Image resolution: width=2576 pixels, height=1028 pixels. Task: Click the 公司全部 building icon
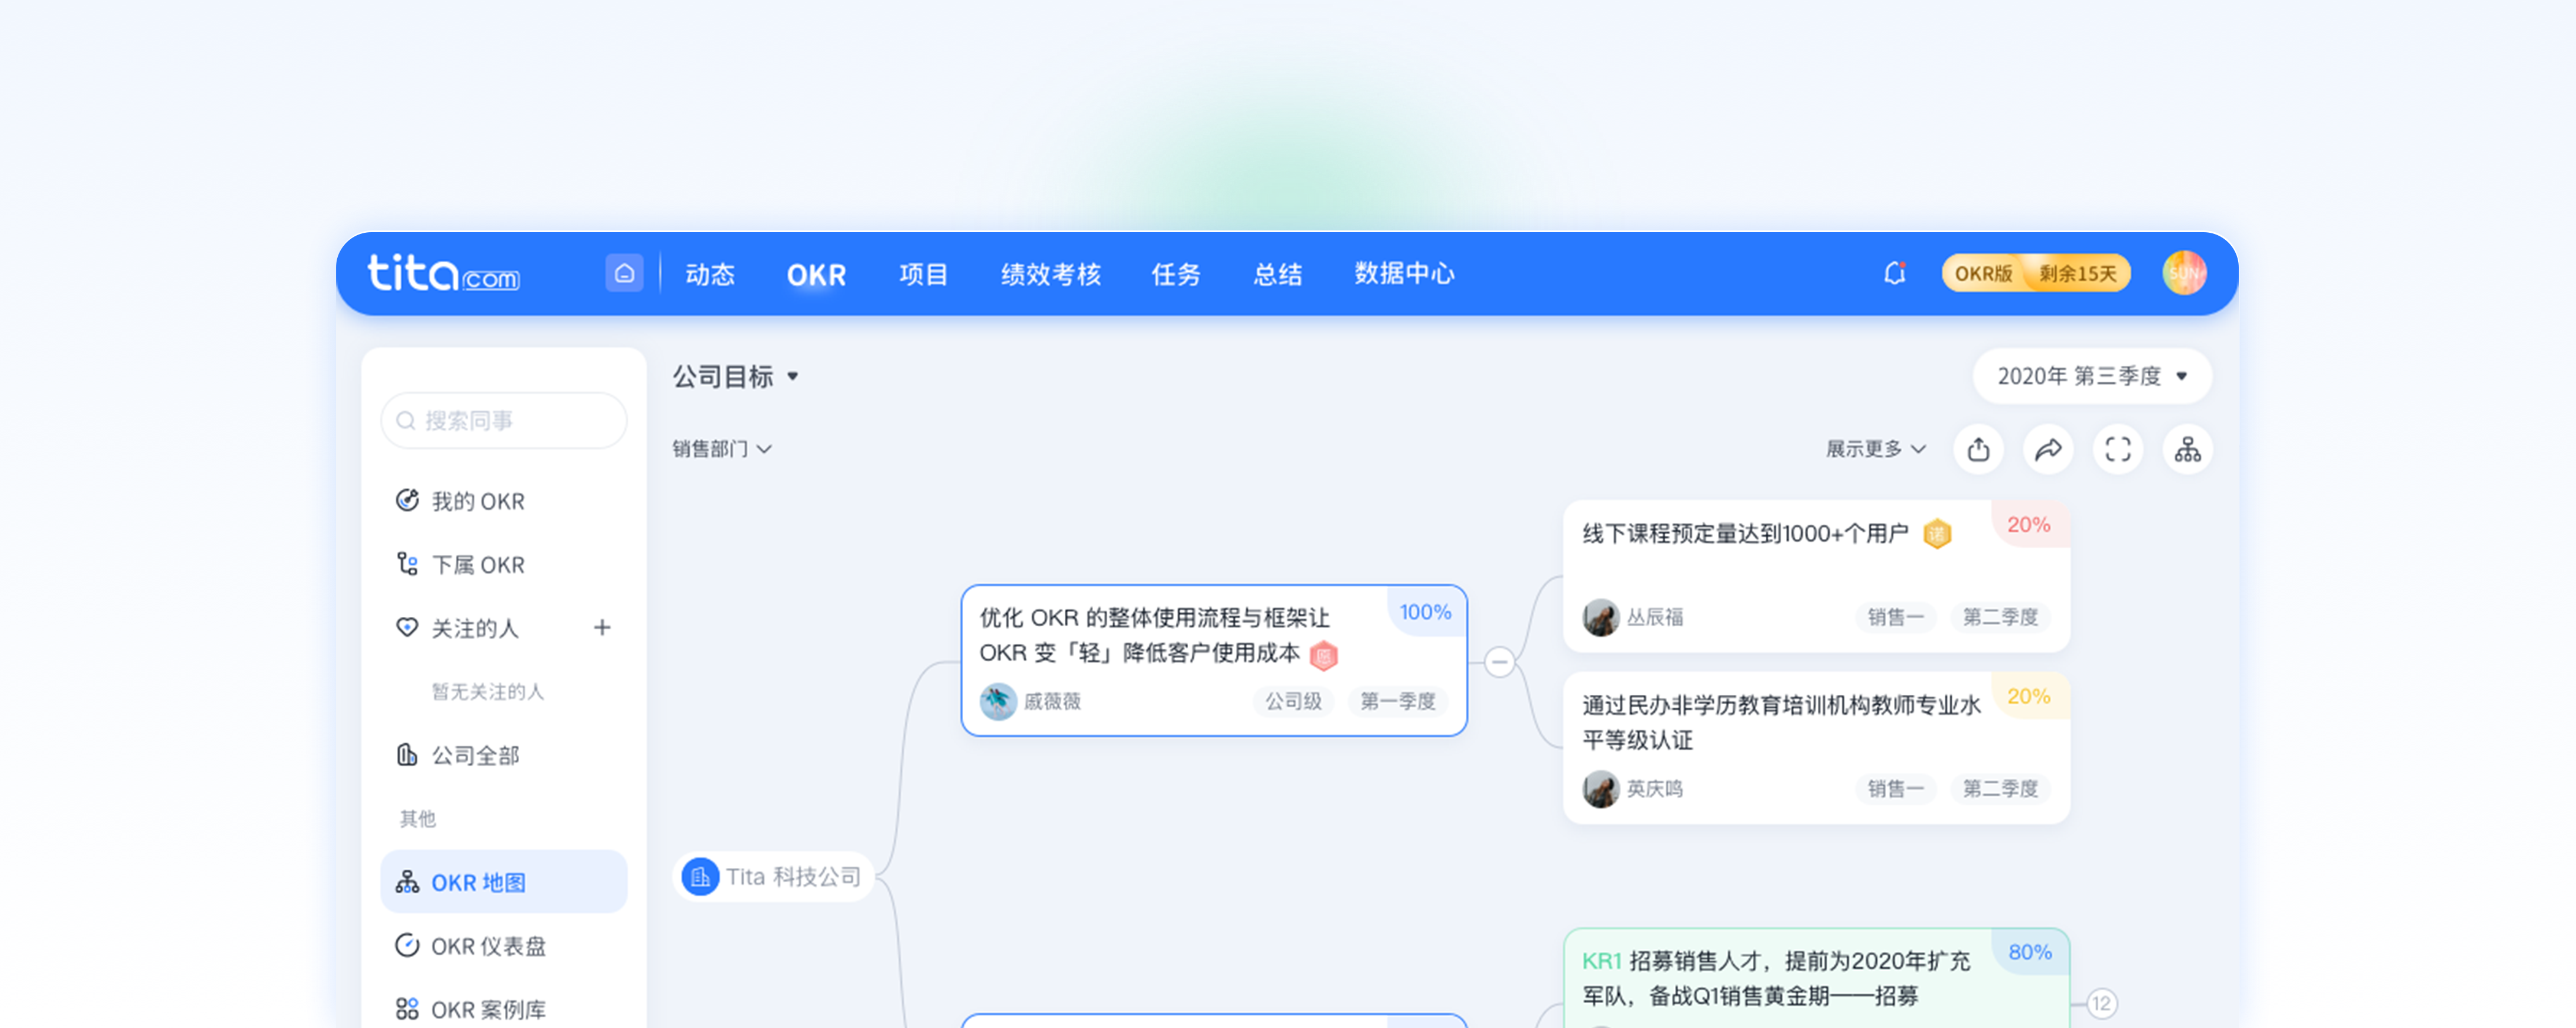[x=407, y=754]
